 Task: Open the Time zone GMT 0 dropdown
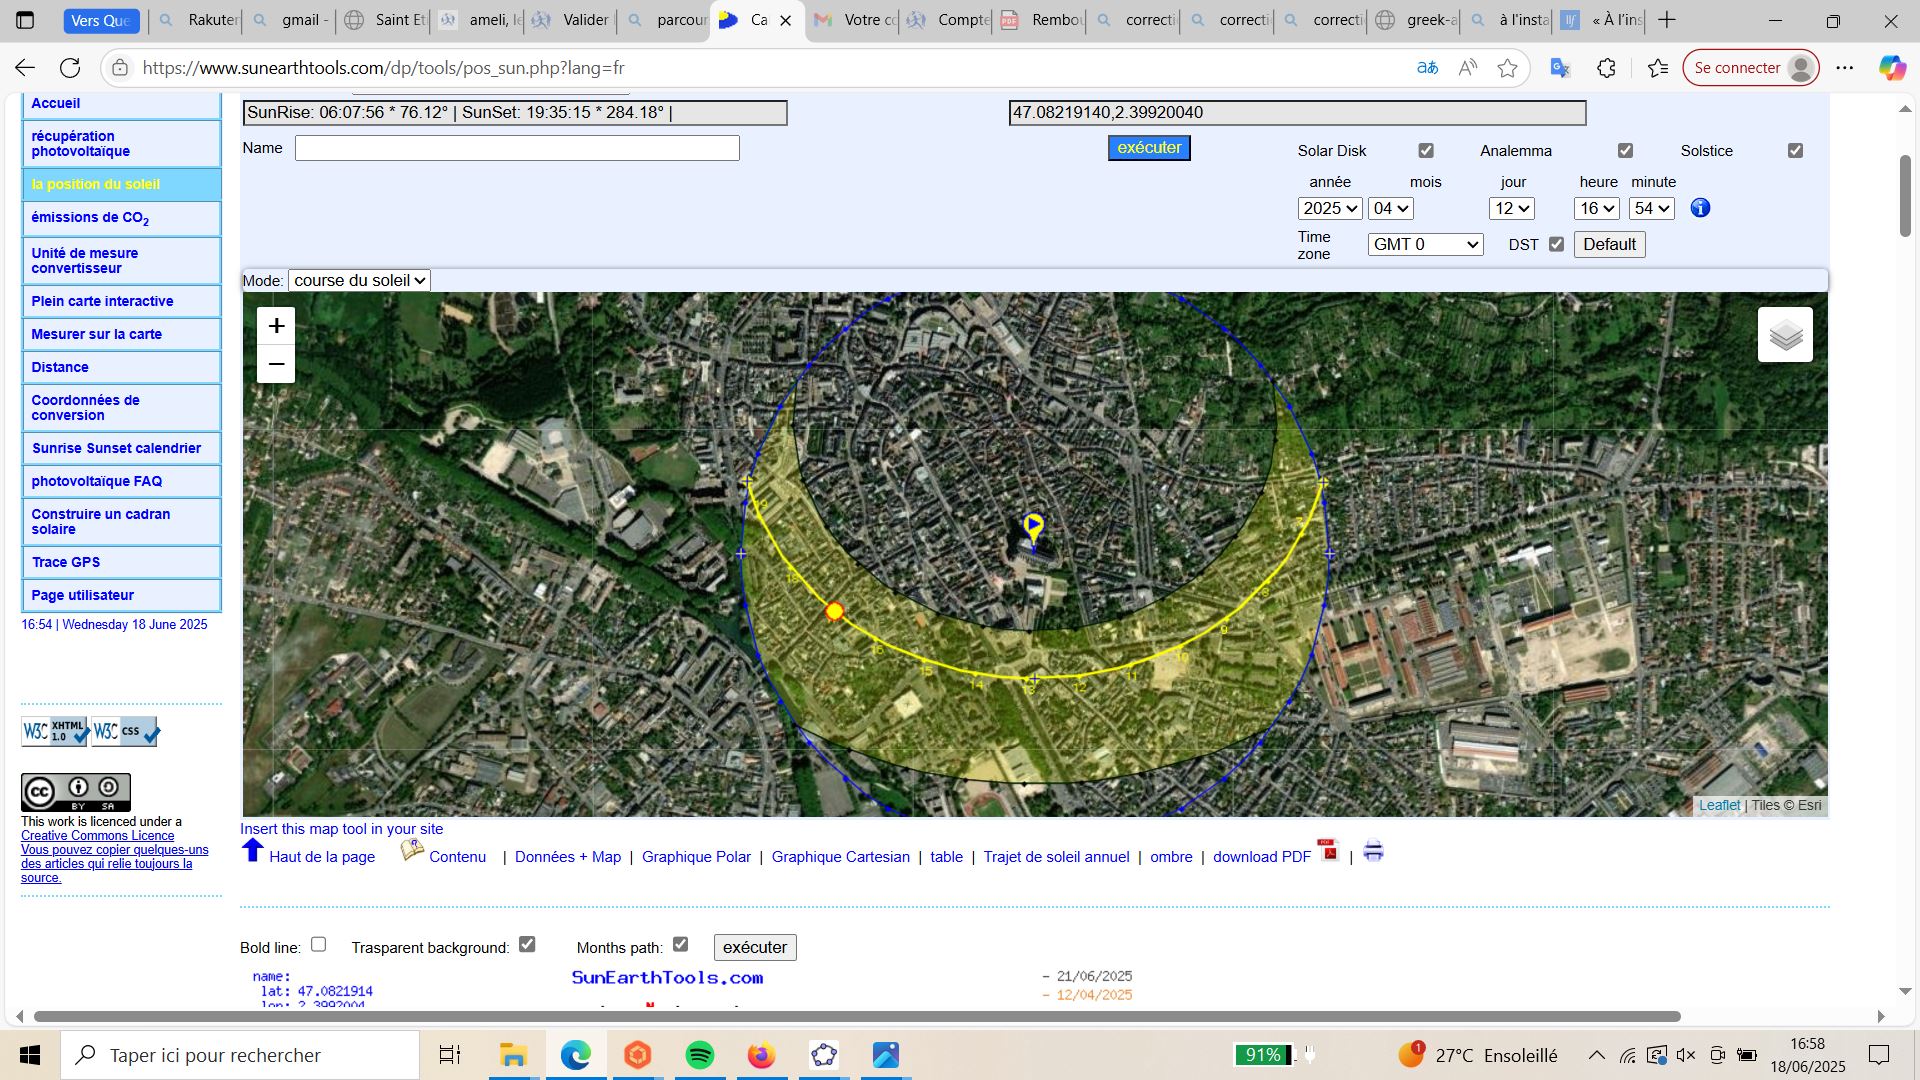(x=1425, y=244)
